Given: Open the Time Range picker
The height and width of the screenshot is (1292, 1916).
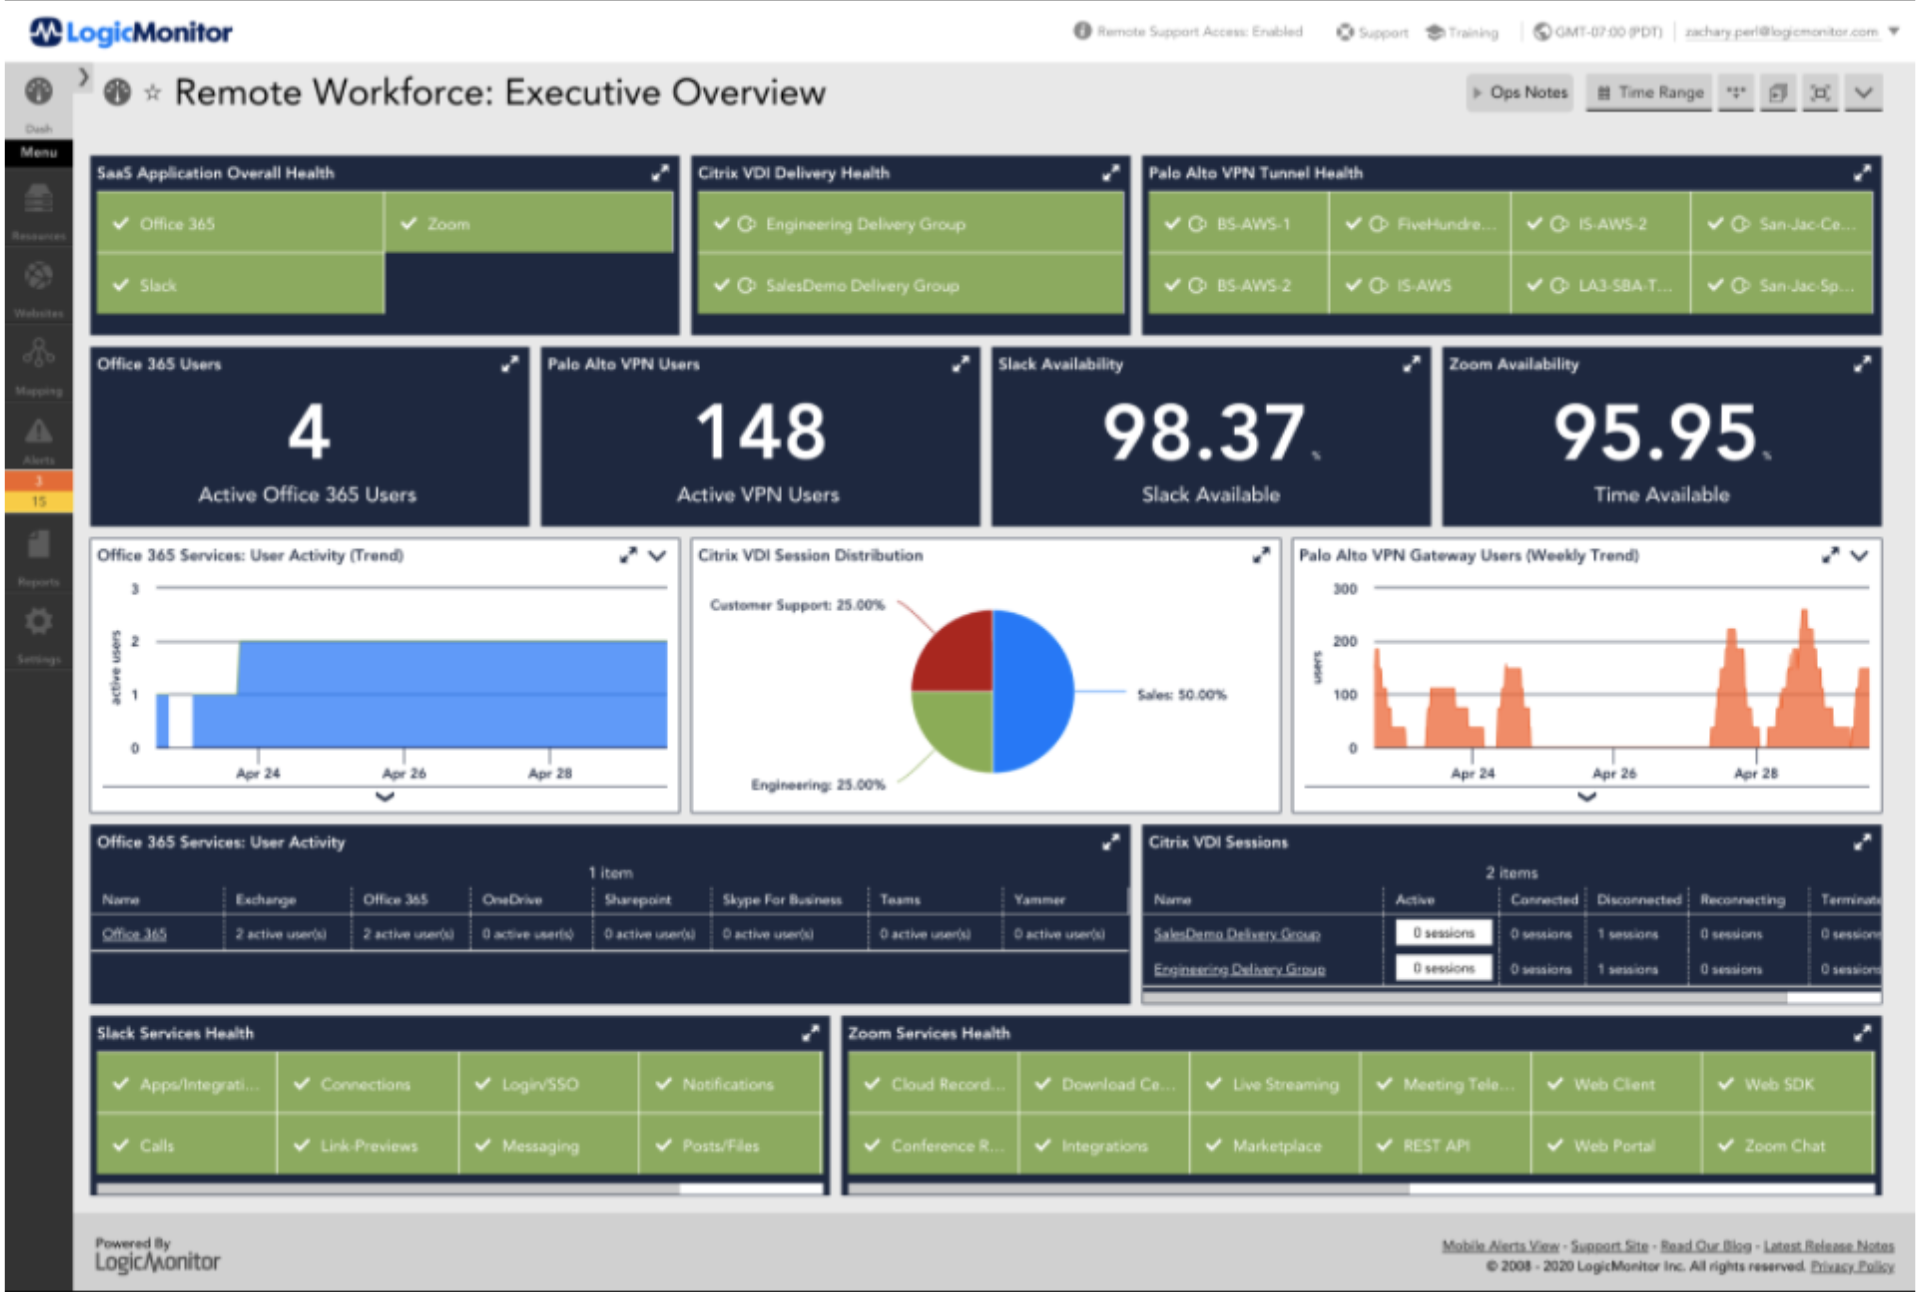Looking at the screenshot, I should [x=1648, y=92].
